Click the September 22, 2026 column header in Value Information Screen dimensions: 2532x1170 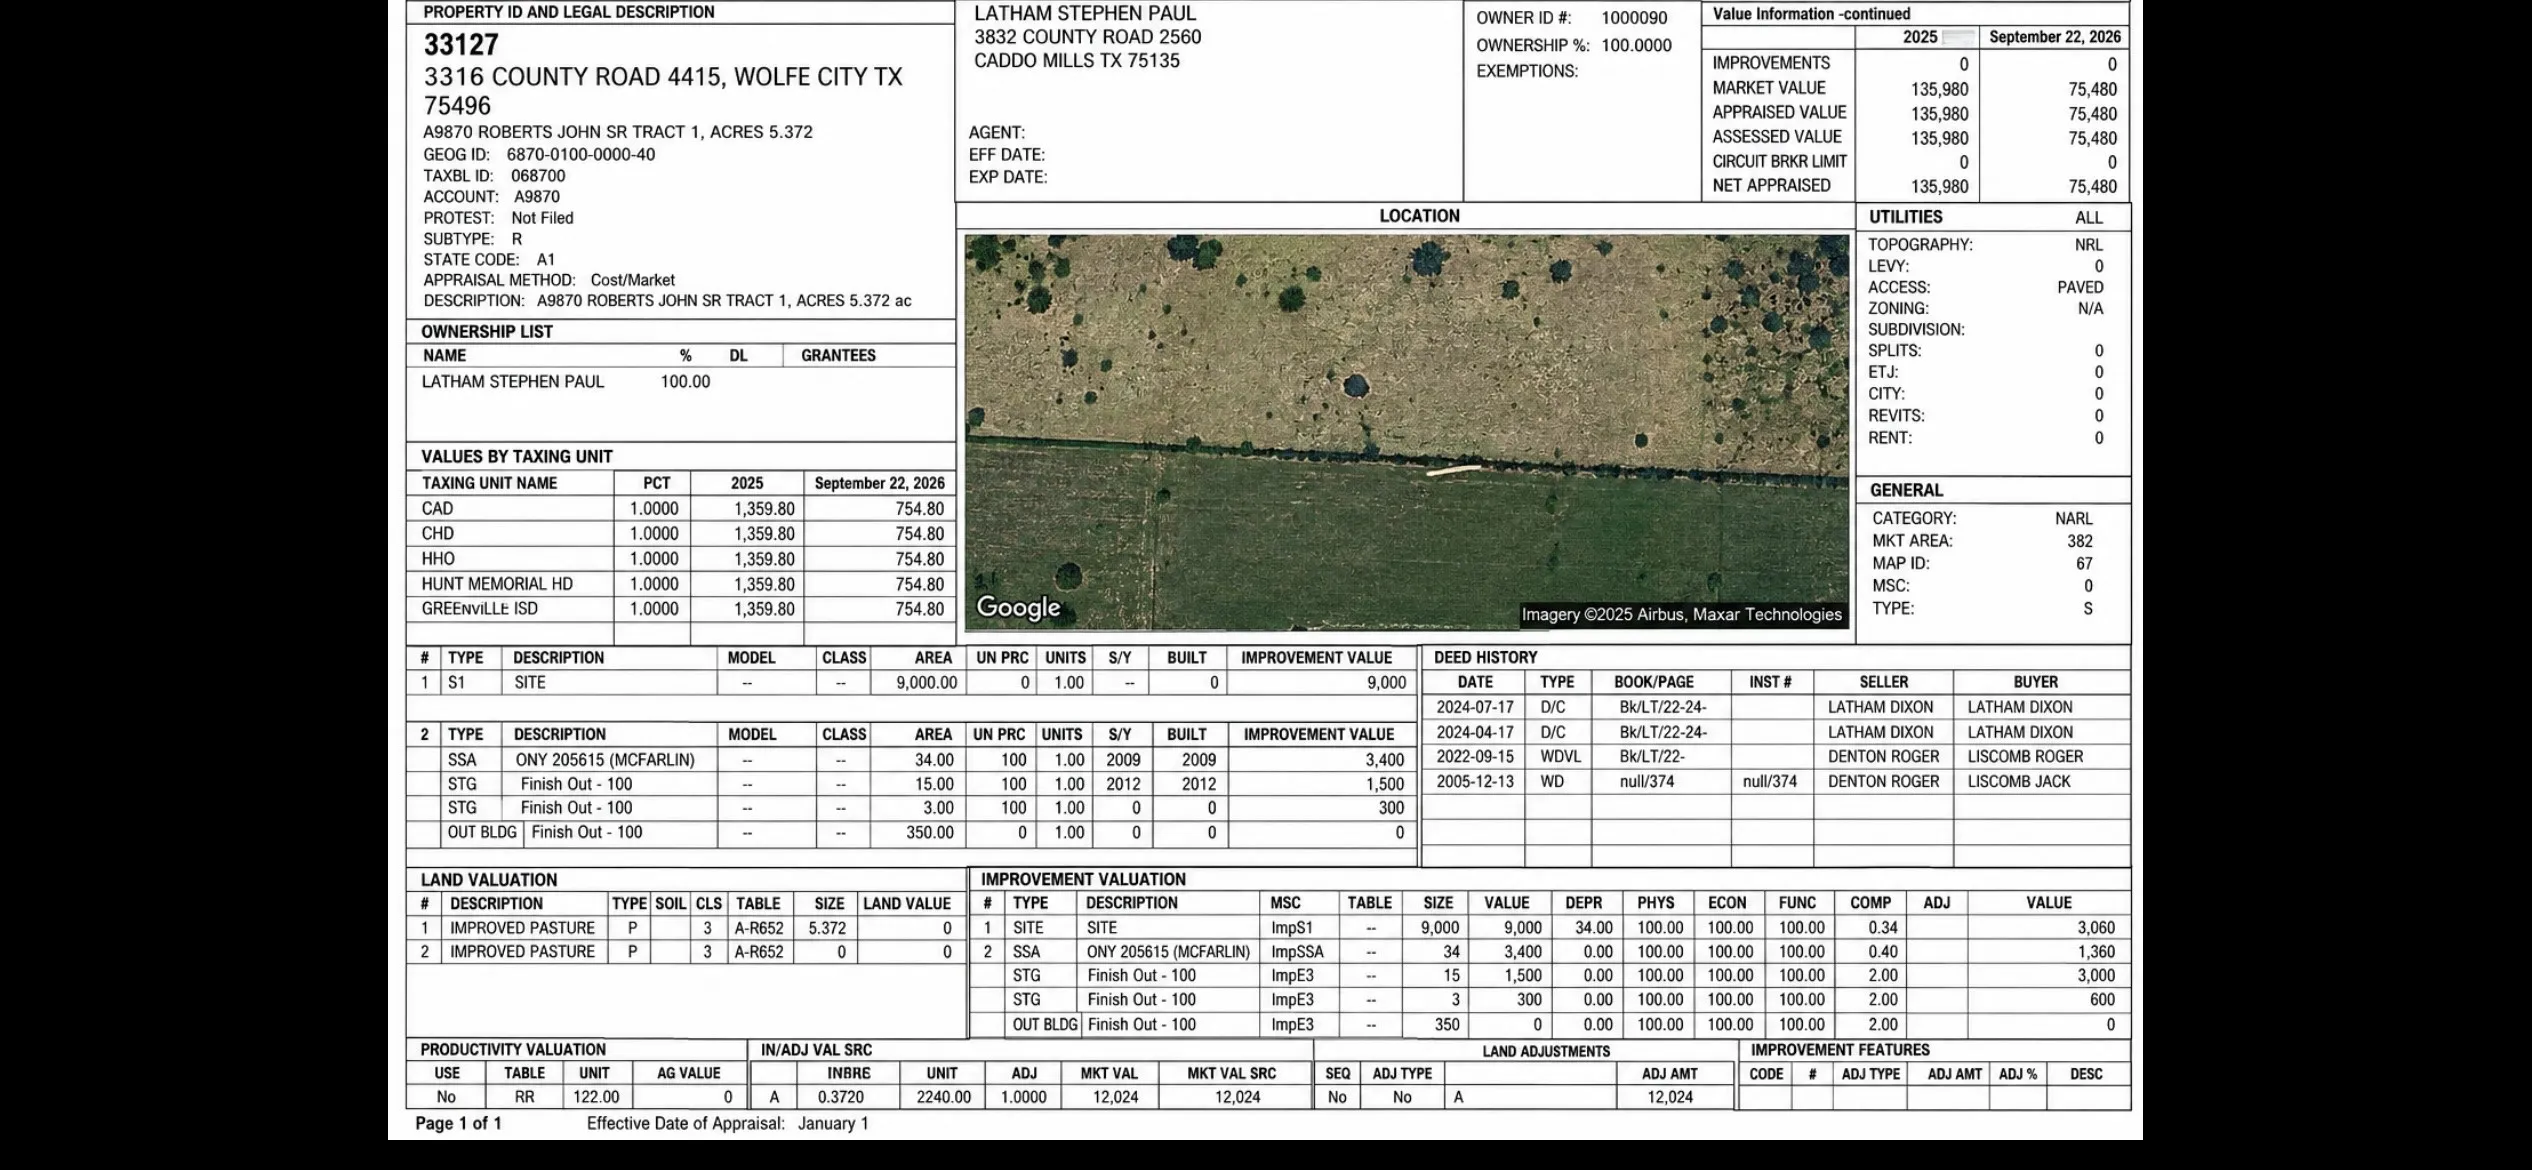point(2055,37)
